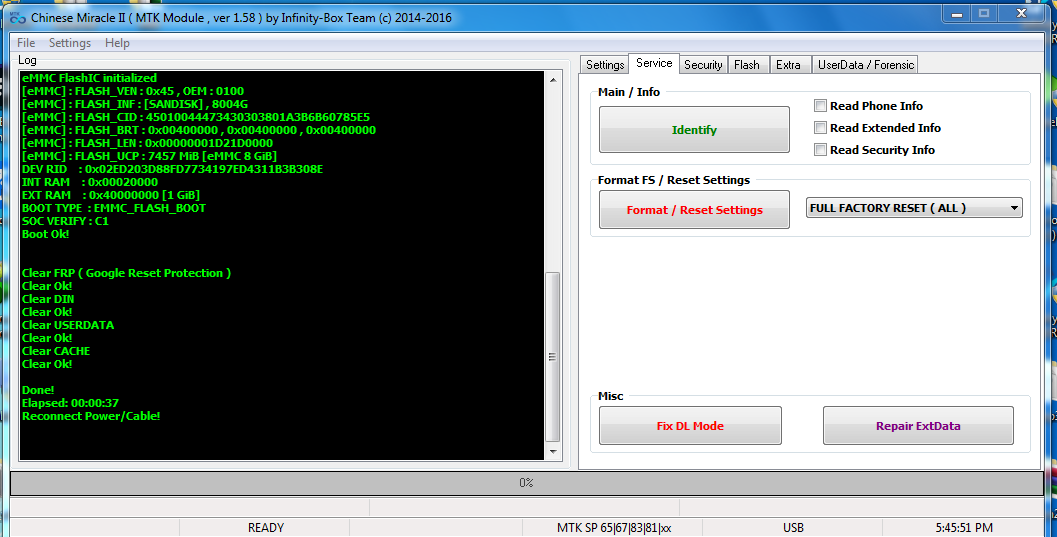The width and height of the screenshot is (1057, 537).
Task: Click log line 'SOC VERIFY : C1'
Action: (x=65, y=221)
